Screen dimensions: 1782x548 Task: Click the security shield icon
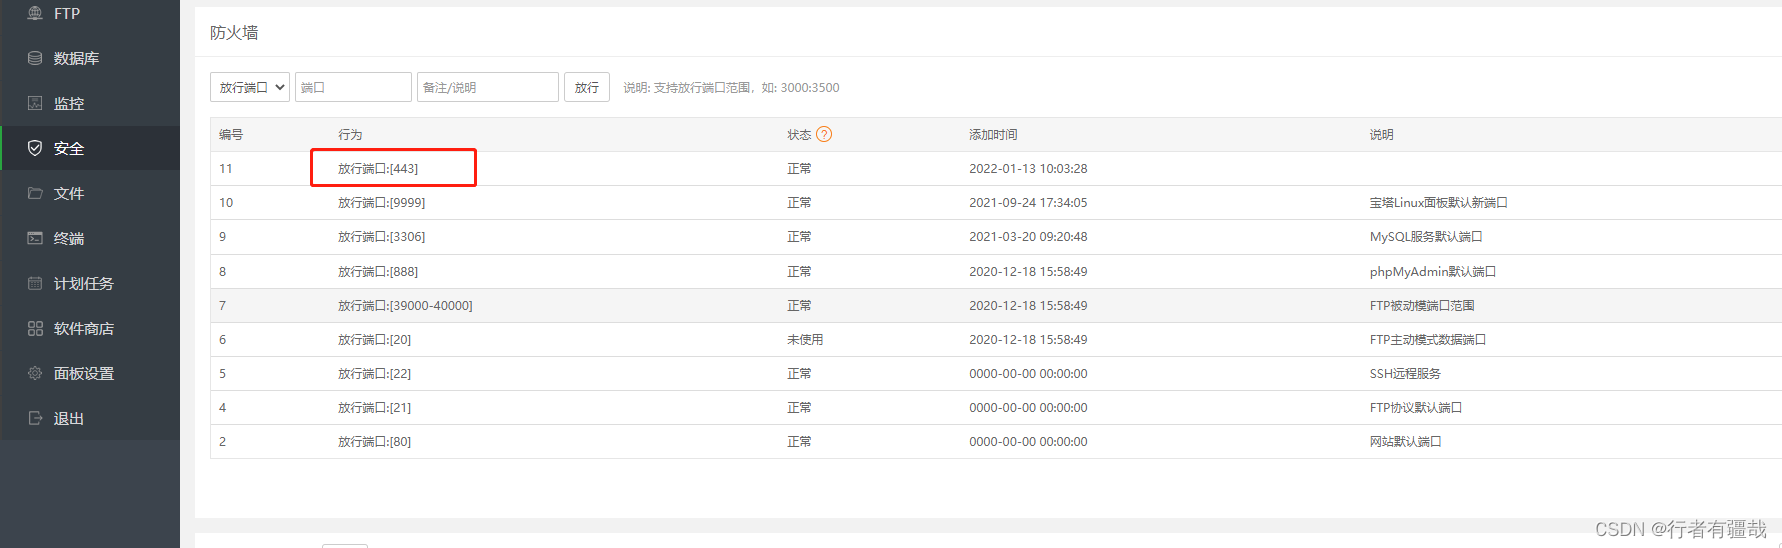[35, 148]
